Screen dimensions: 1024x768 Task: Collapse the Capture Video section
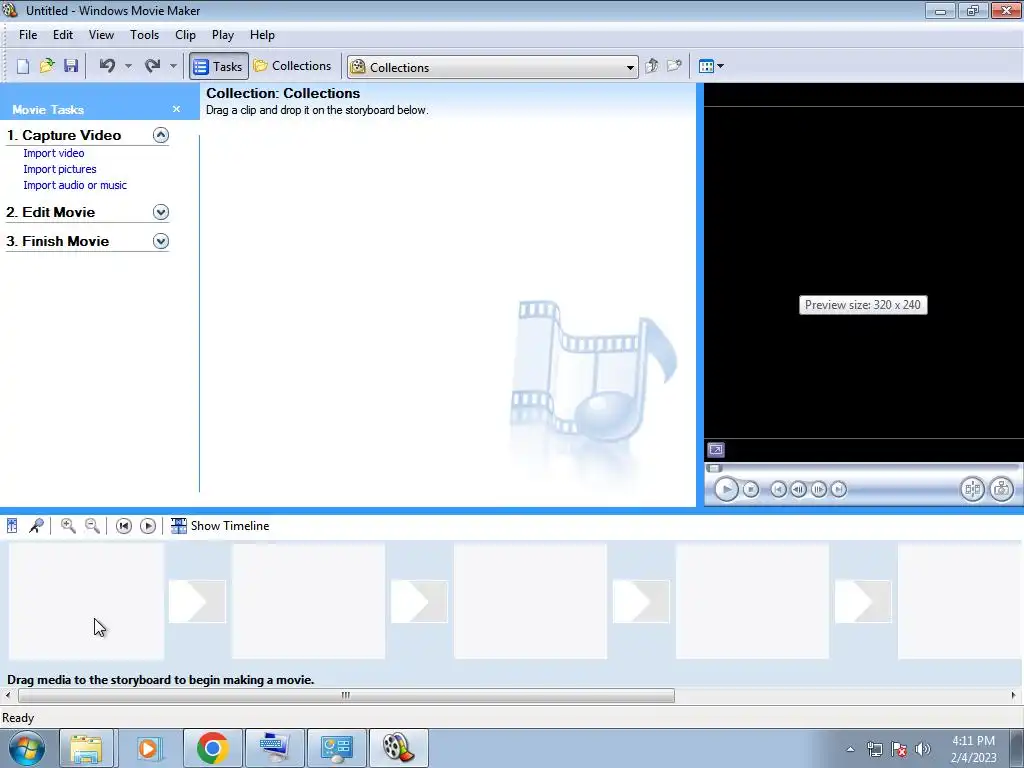[161, 135]
